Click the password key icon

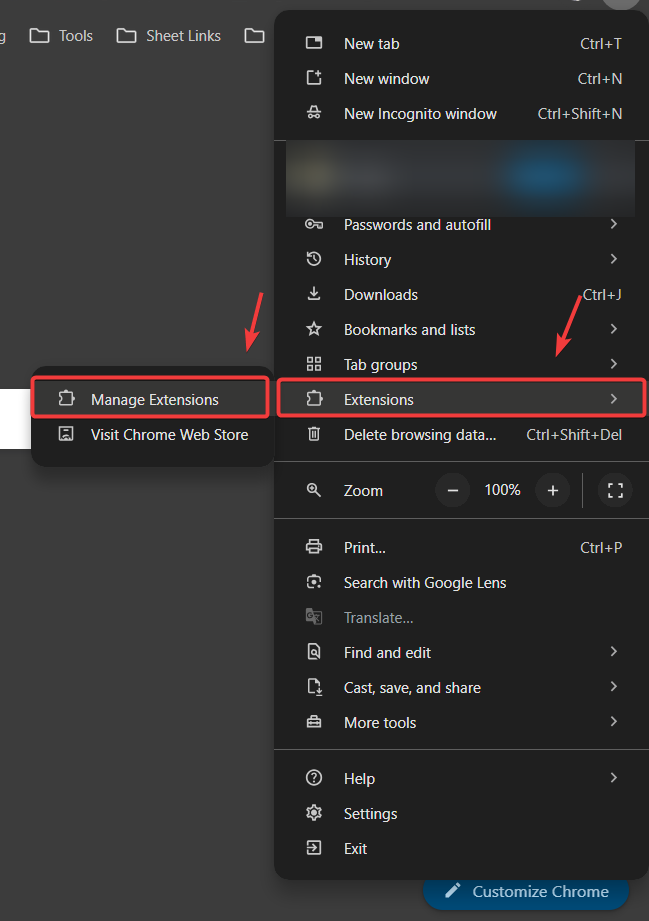[x=314, y=224]
